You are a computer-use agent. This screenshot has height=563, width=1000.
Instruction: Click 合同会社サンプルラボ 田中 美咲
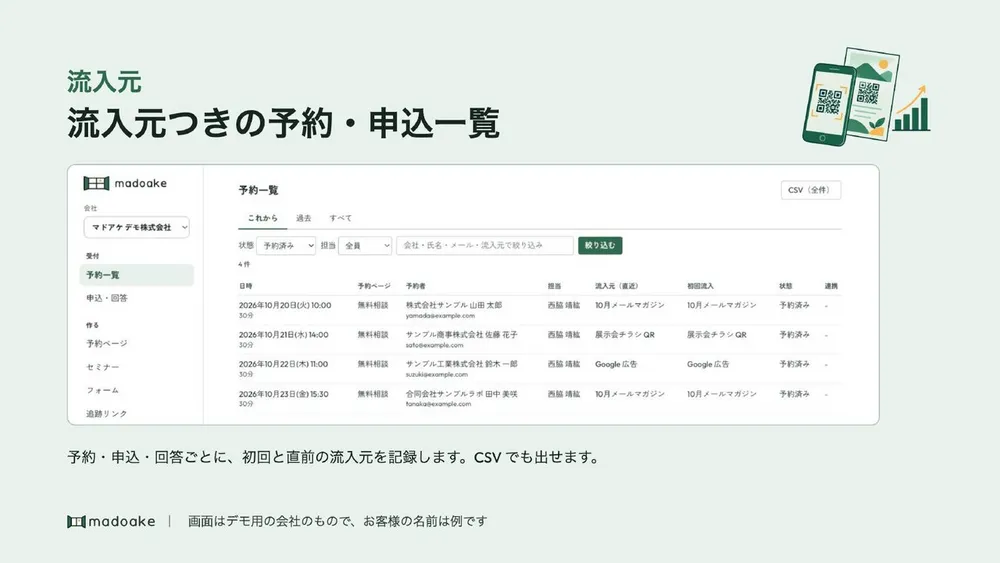[462, 394]
